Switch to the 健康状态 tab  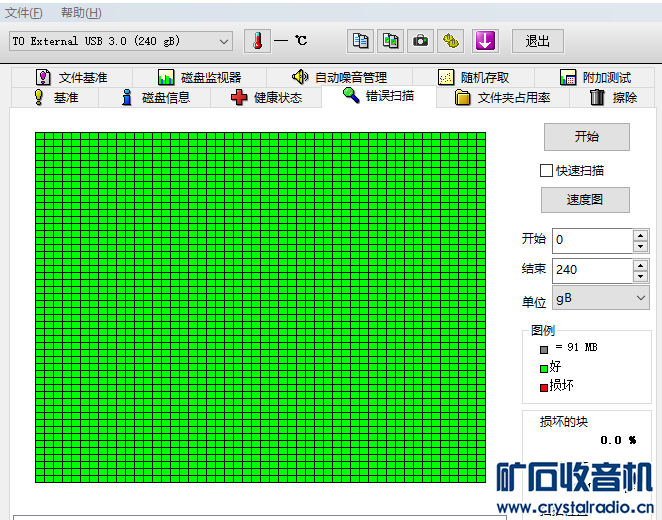coord(266,98)
